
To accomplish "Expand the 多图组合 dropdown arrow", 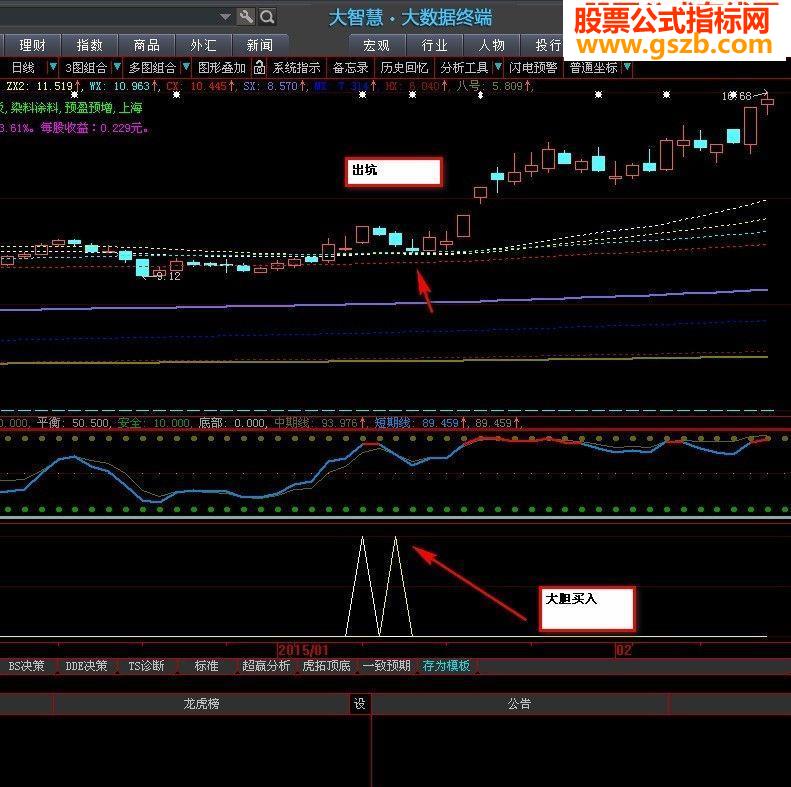I will 186,67.
